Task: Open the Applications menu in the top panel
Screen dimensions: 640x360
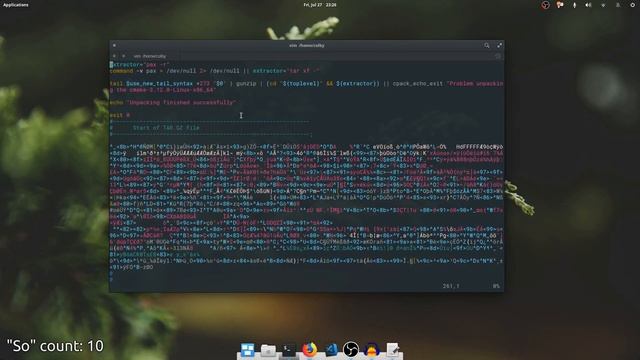Action: click(16, 5)
